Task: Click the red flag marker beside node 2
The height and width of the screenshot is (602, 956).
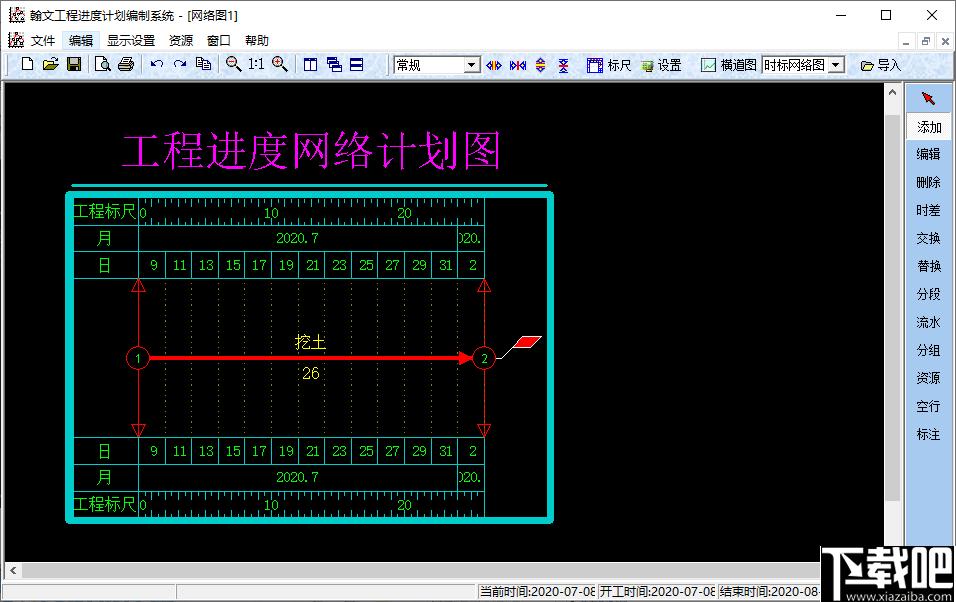Action: pyautogui.click(x=527, y=342)
